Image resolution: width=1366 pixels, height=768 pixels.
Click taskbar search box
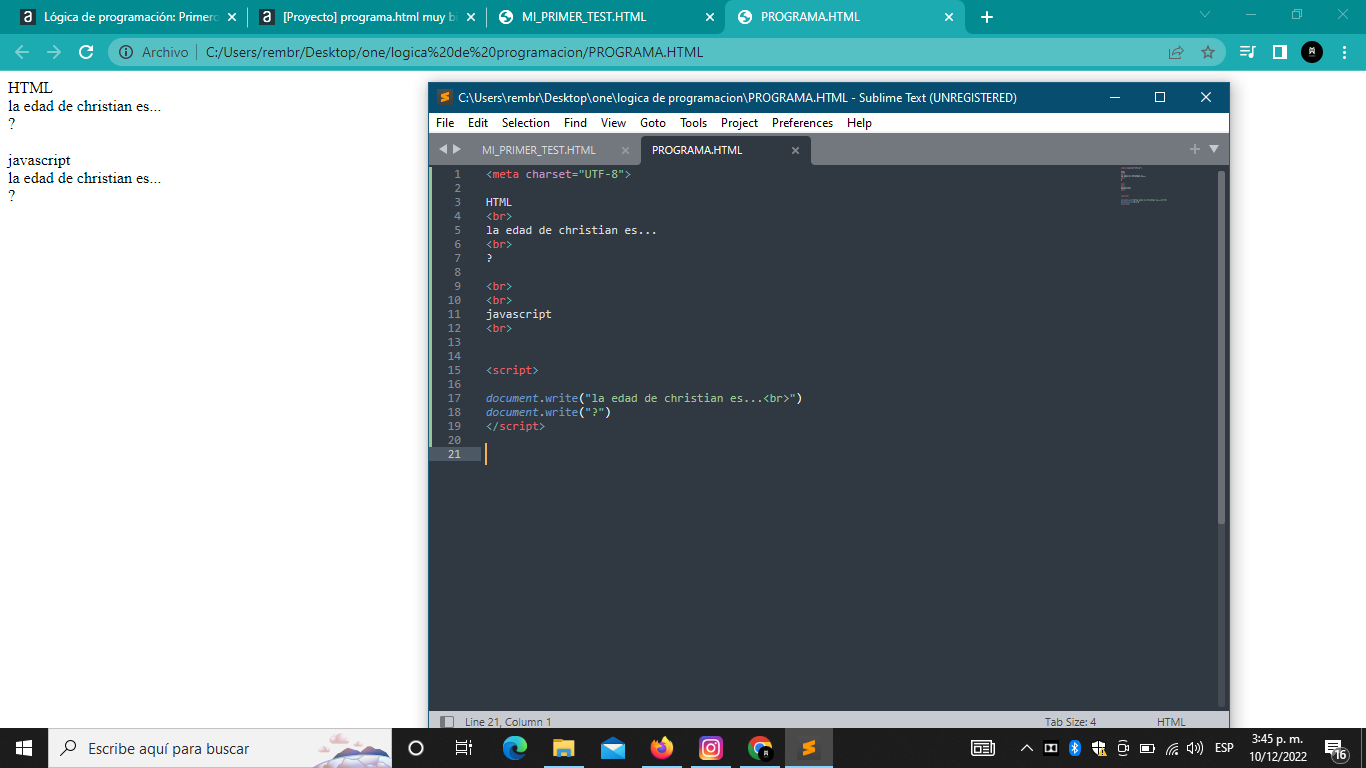(222, 748)
